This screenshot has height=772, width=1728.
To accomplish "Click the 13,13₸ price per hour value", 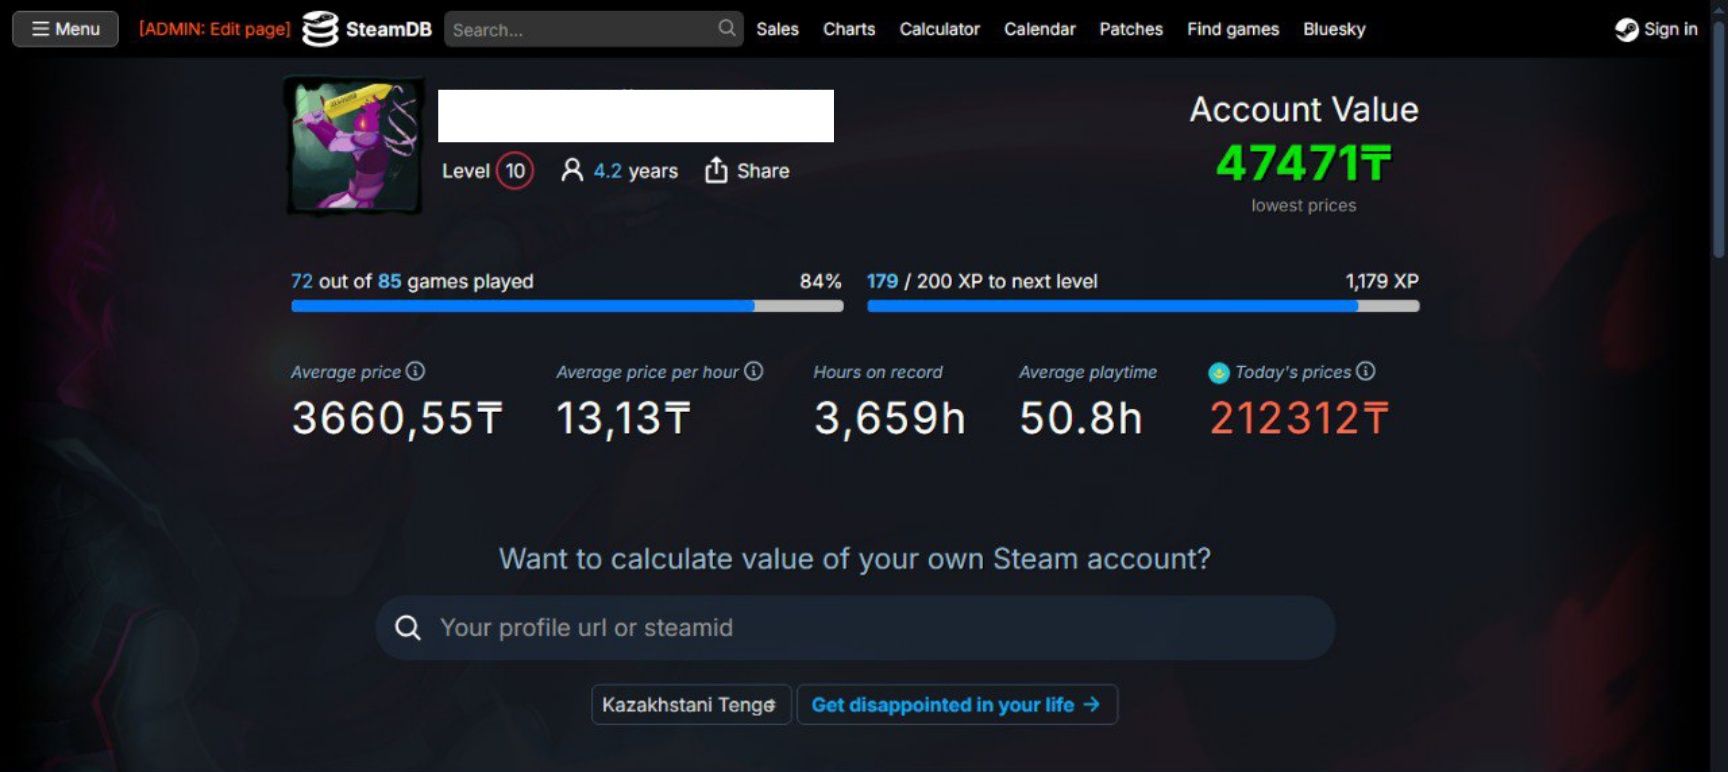I will [623, 418].
